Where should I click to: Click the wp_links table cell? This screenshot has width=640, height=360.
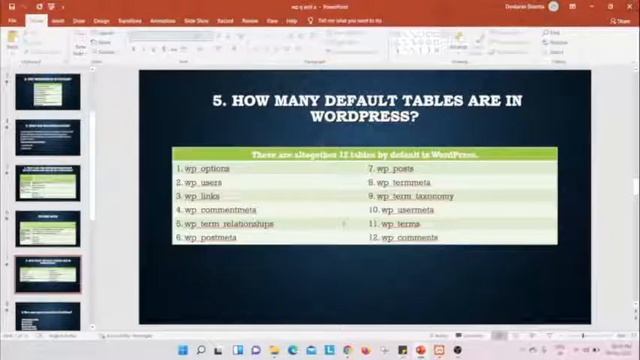coord(269,196)
